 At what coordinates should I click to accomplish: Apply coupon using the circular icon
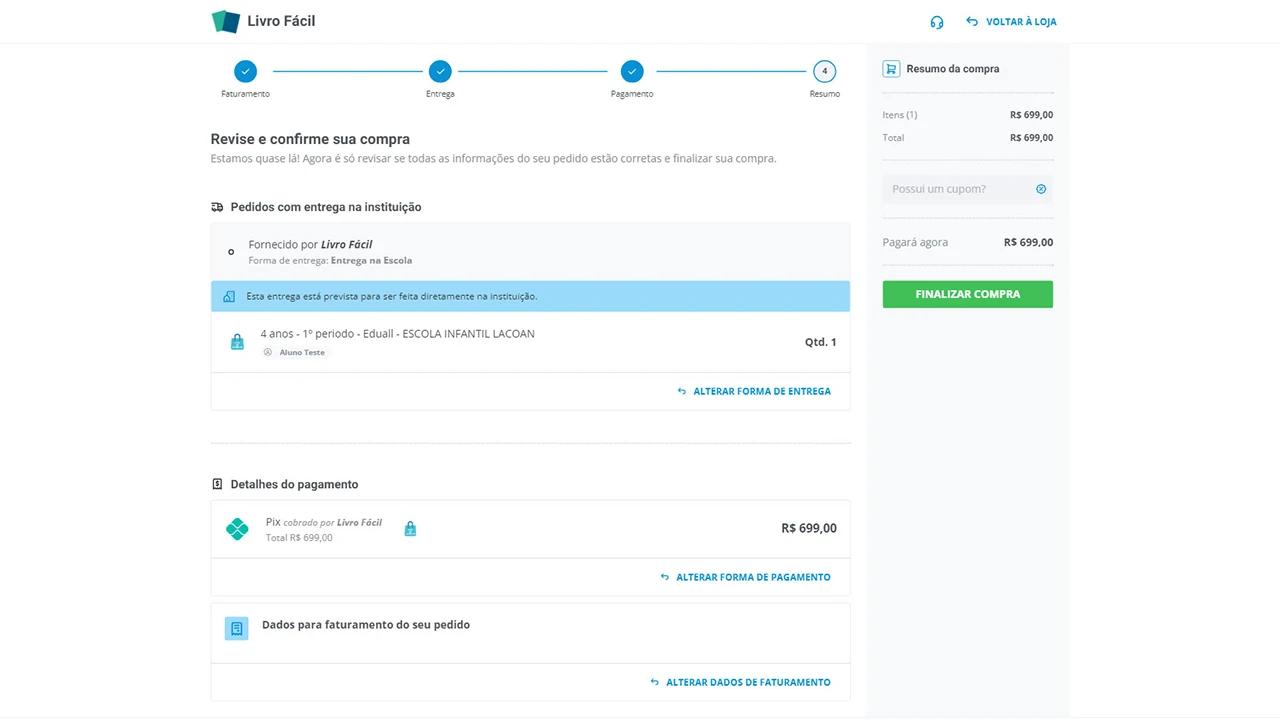point(1041,189)
